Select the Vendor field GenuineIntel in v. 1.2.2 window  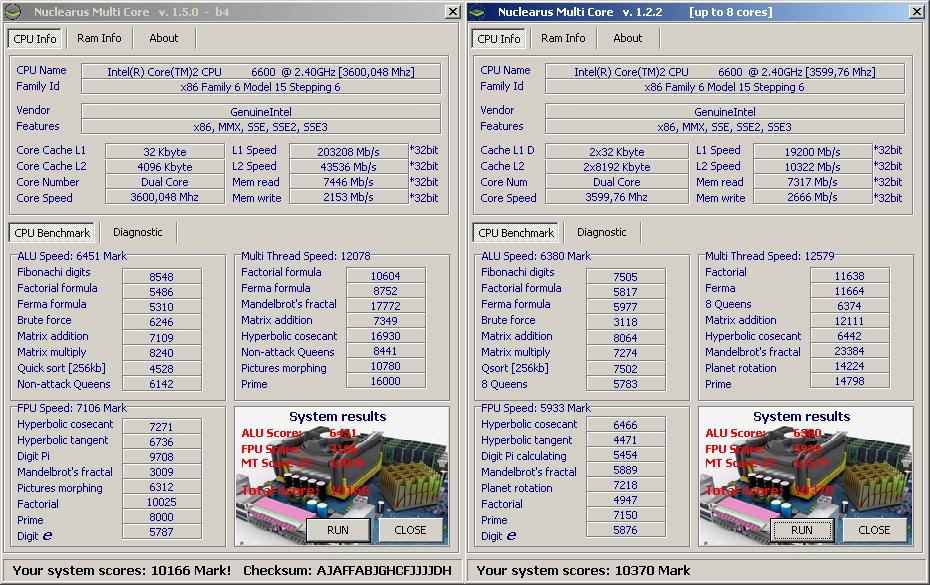725,112
